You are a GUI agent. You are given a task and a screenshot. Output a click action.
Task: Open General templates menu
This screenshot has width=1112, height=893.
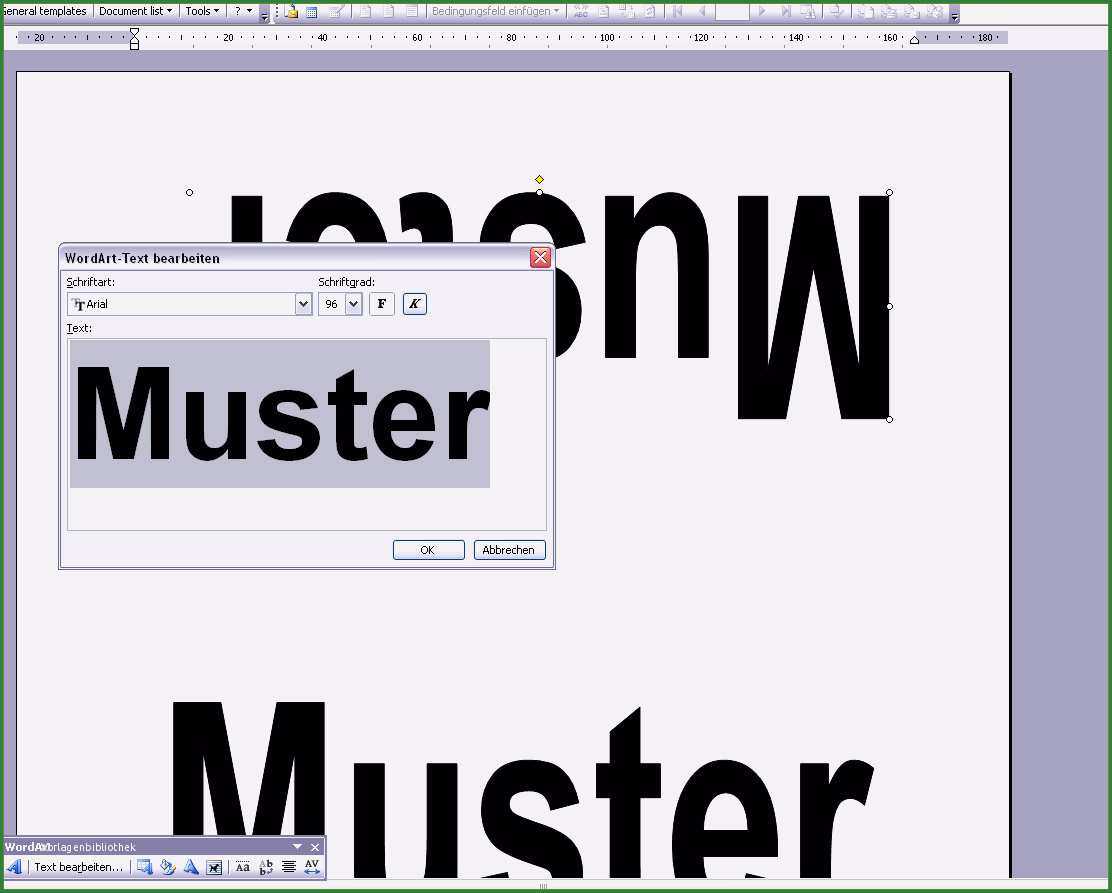tap(45, 11)
